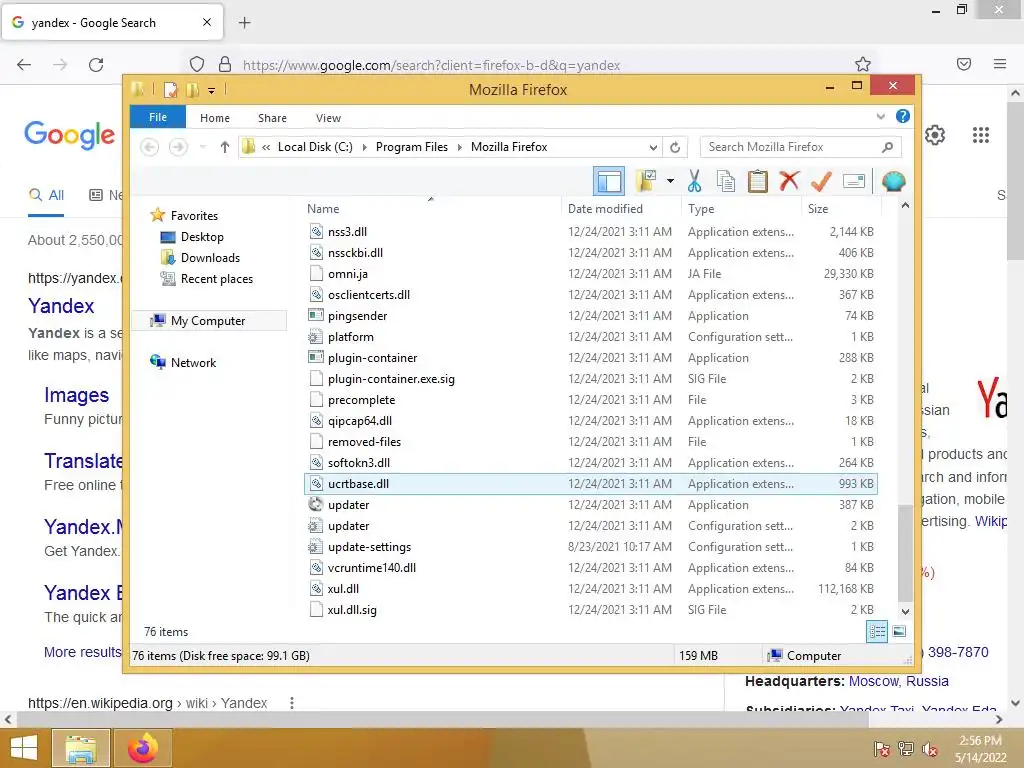Click the red X Delete icon
Image resolution: width=1024 pixels, height=768 pixels.
pos(789,180)
